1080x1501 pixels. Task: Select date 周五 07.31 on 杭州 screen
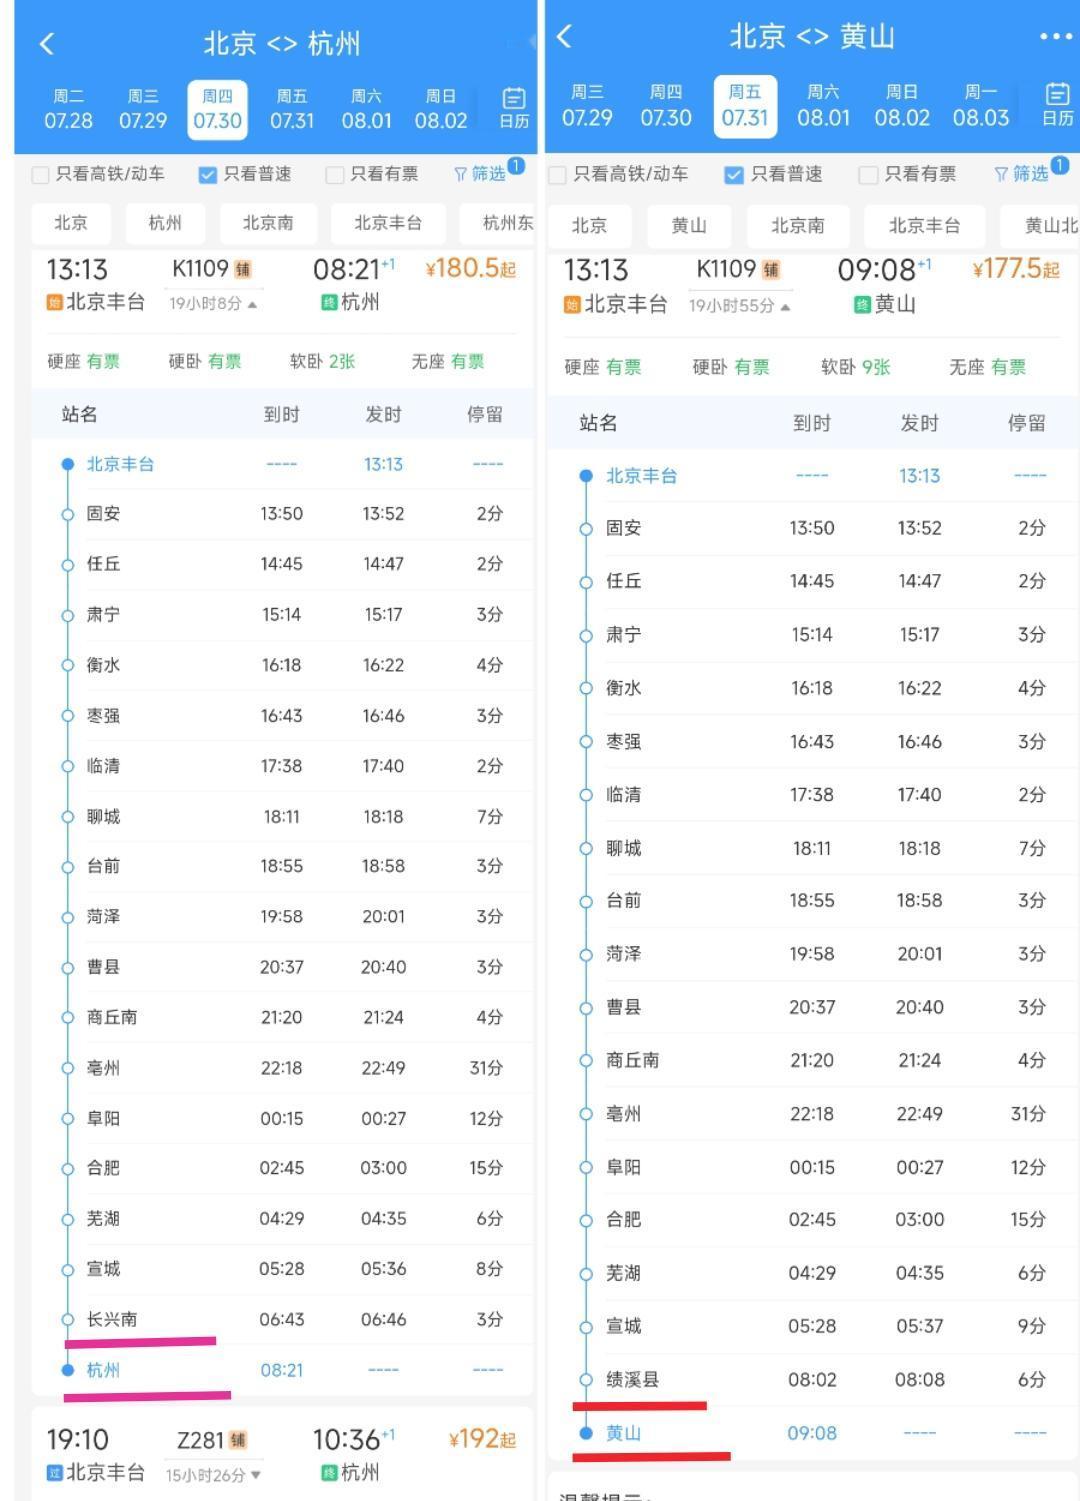tap(292, 109)
